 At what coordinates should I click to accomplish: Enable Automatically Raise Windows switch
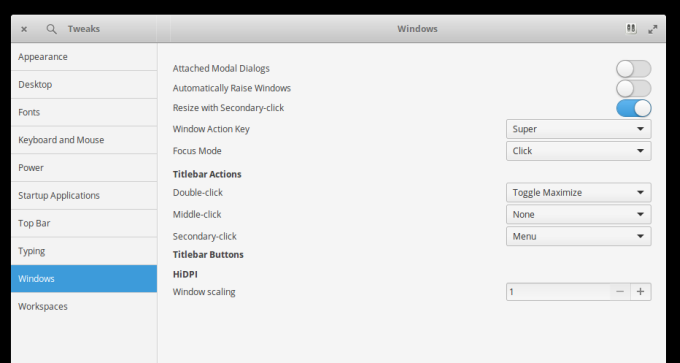click(x=634, y=88)
